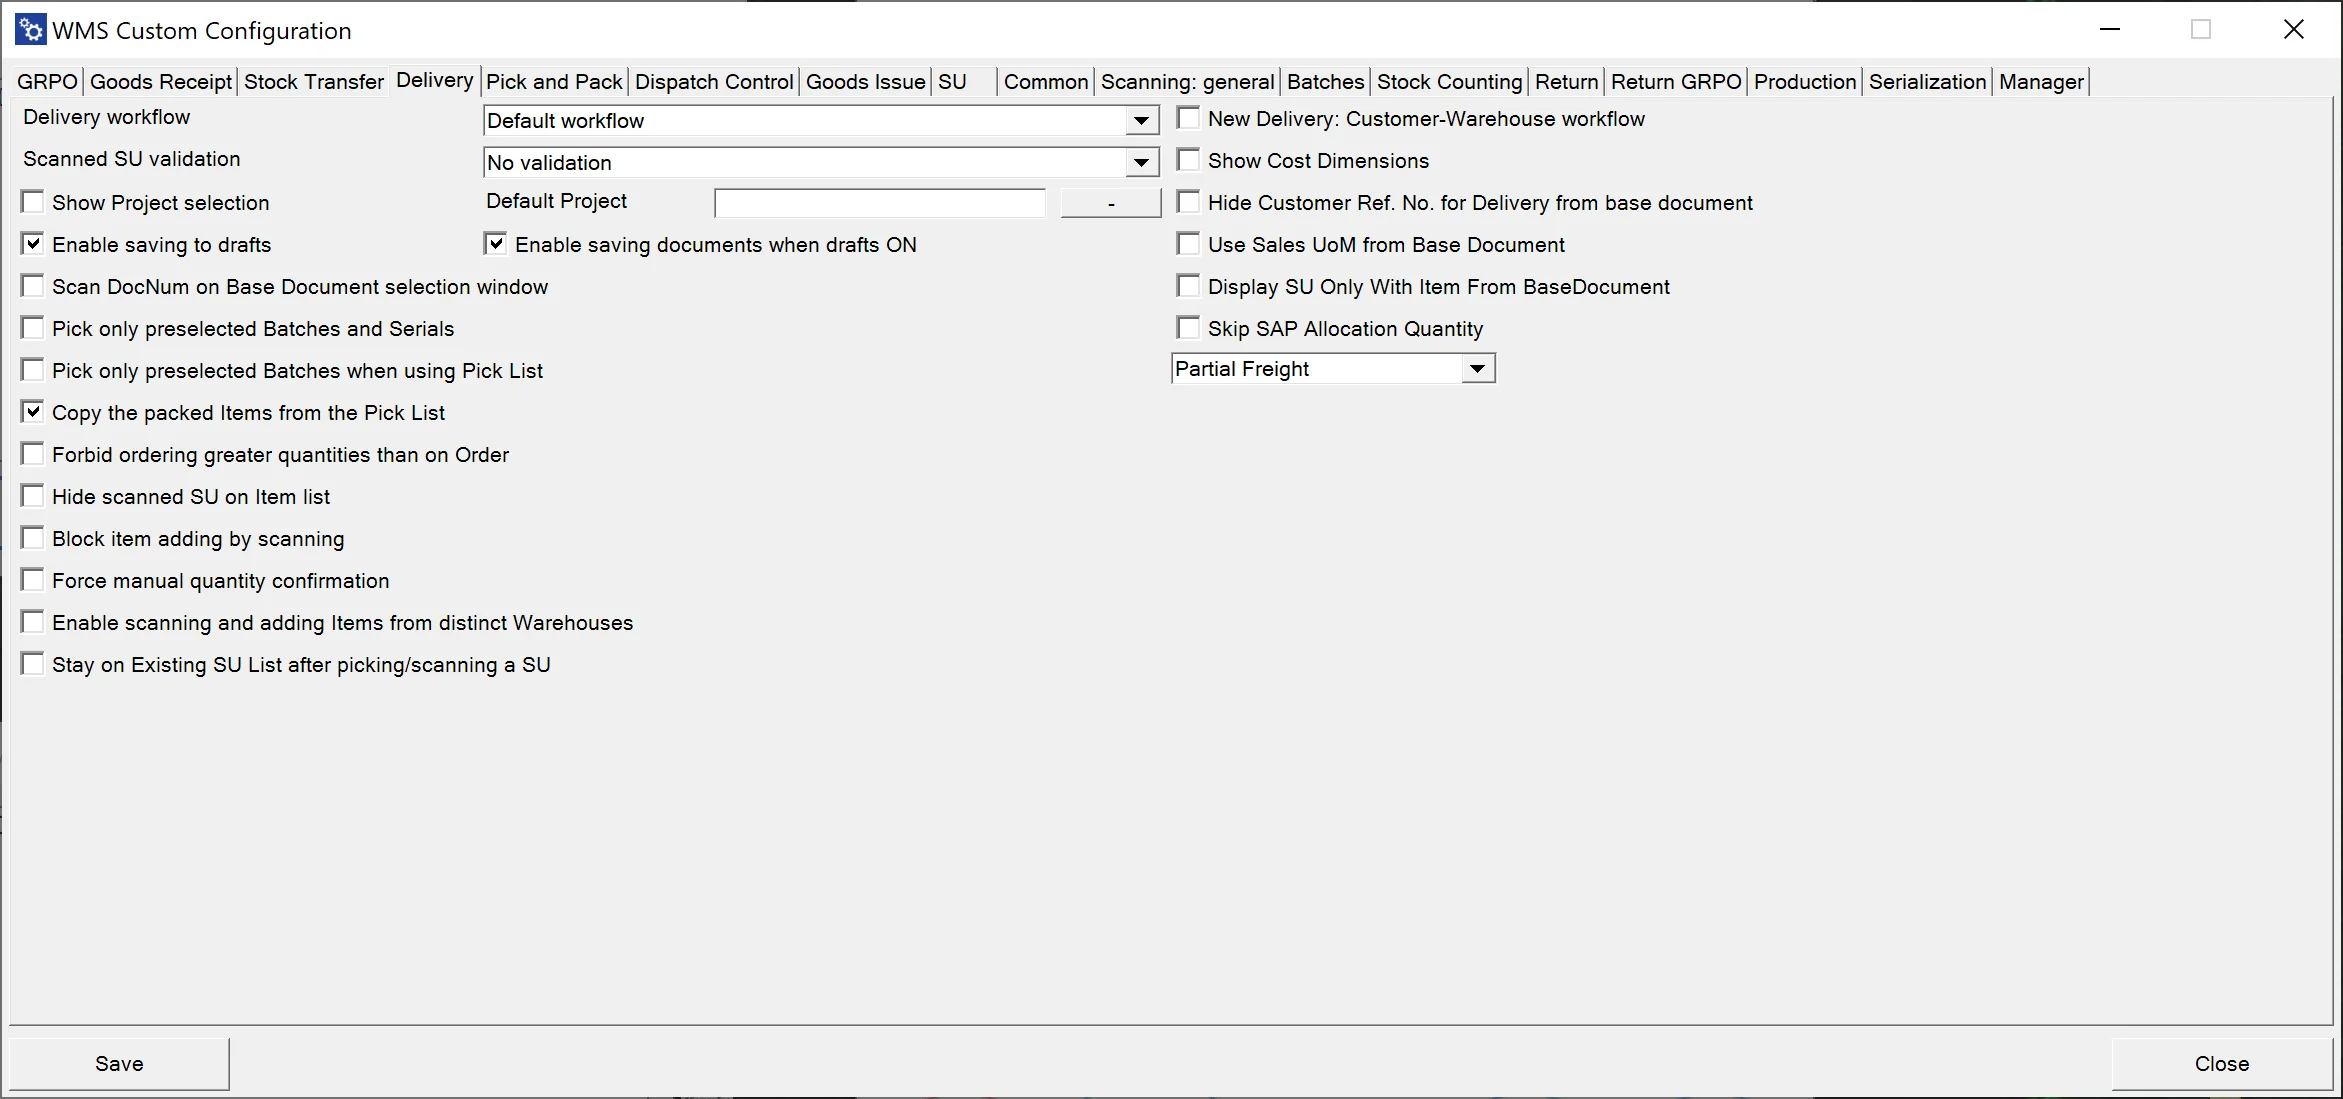Open the Delivery workflow dropdown

[x=1141, y=121]
